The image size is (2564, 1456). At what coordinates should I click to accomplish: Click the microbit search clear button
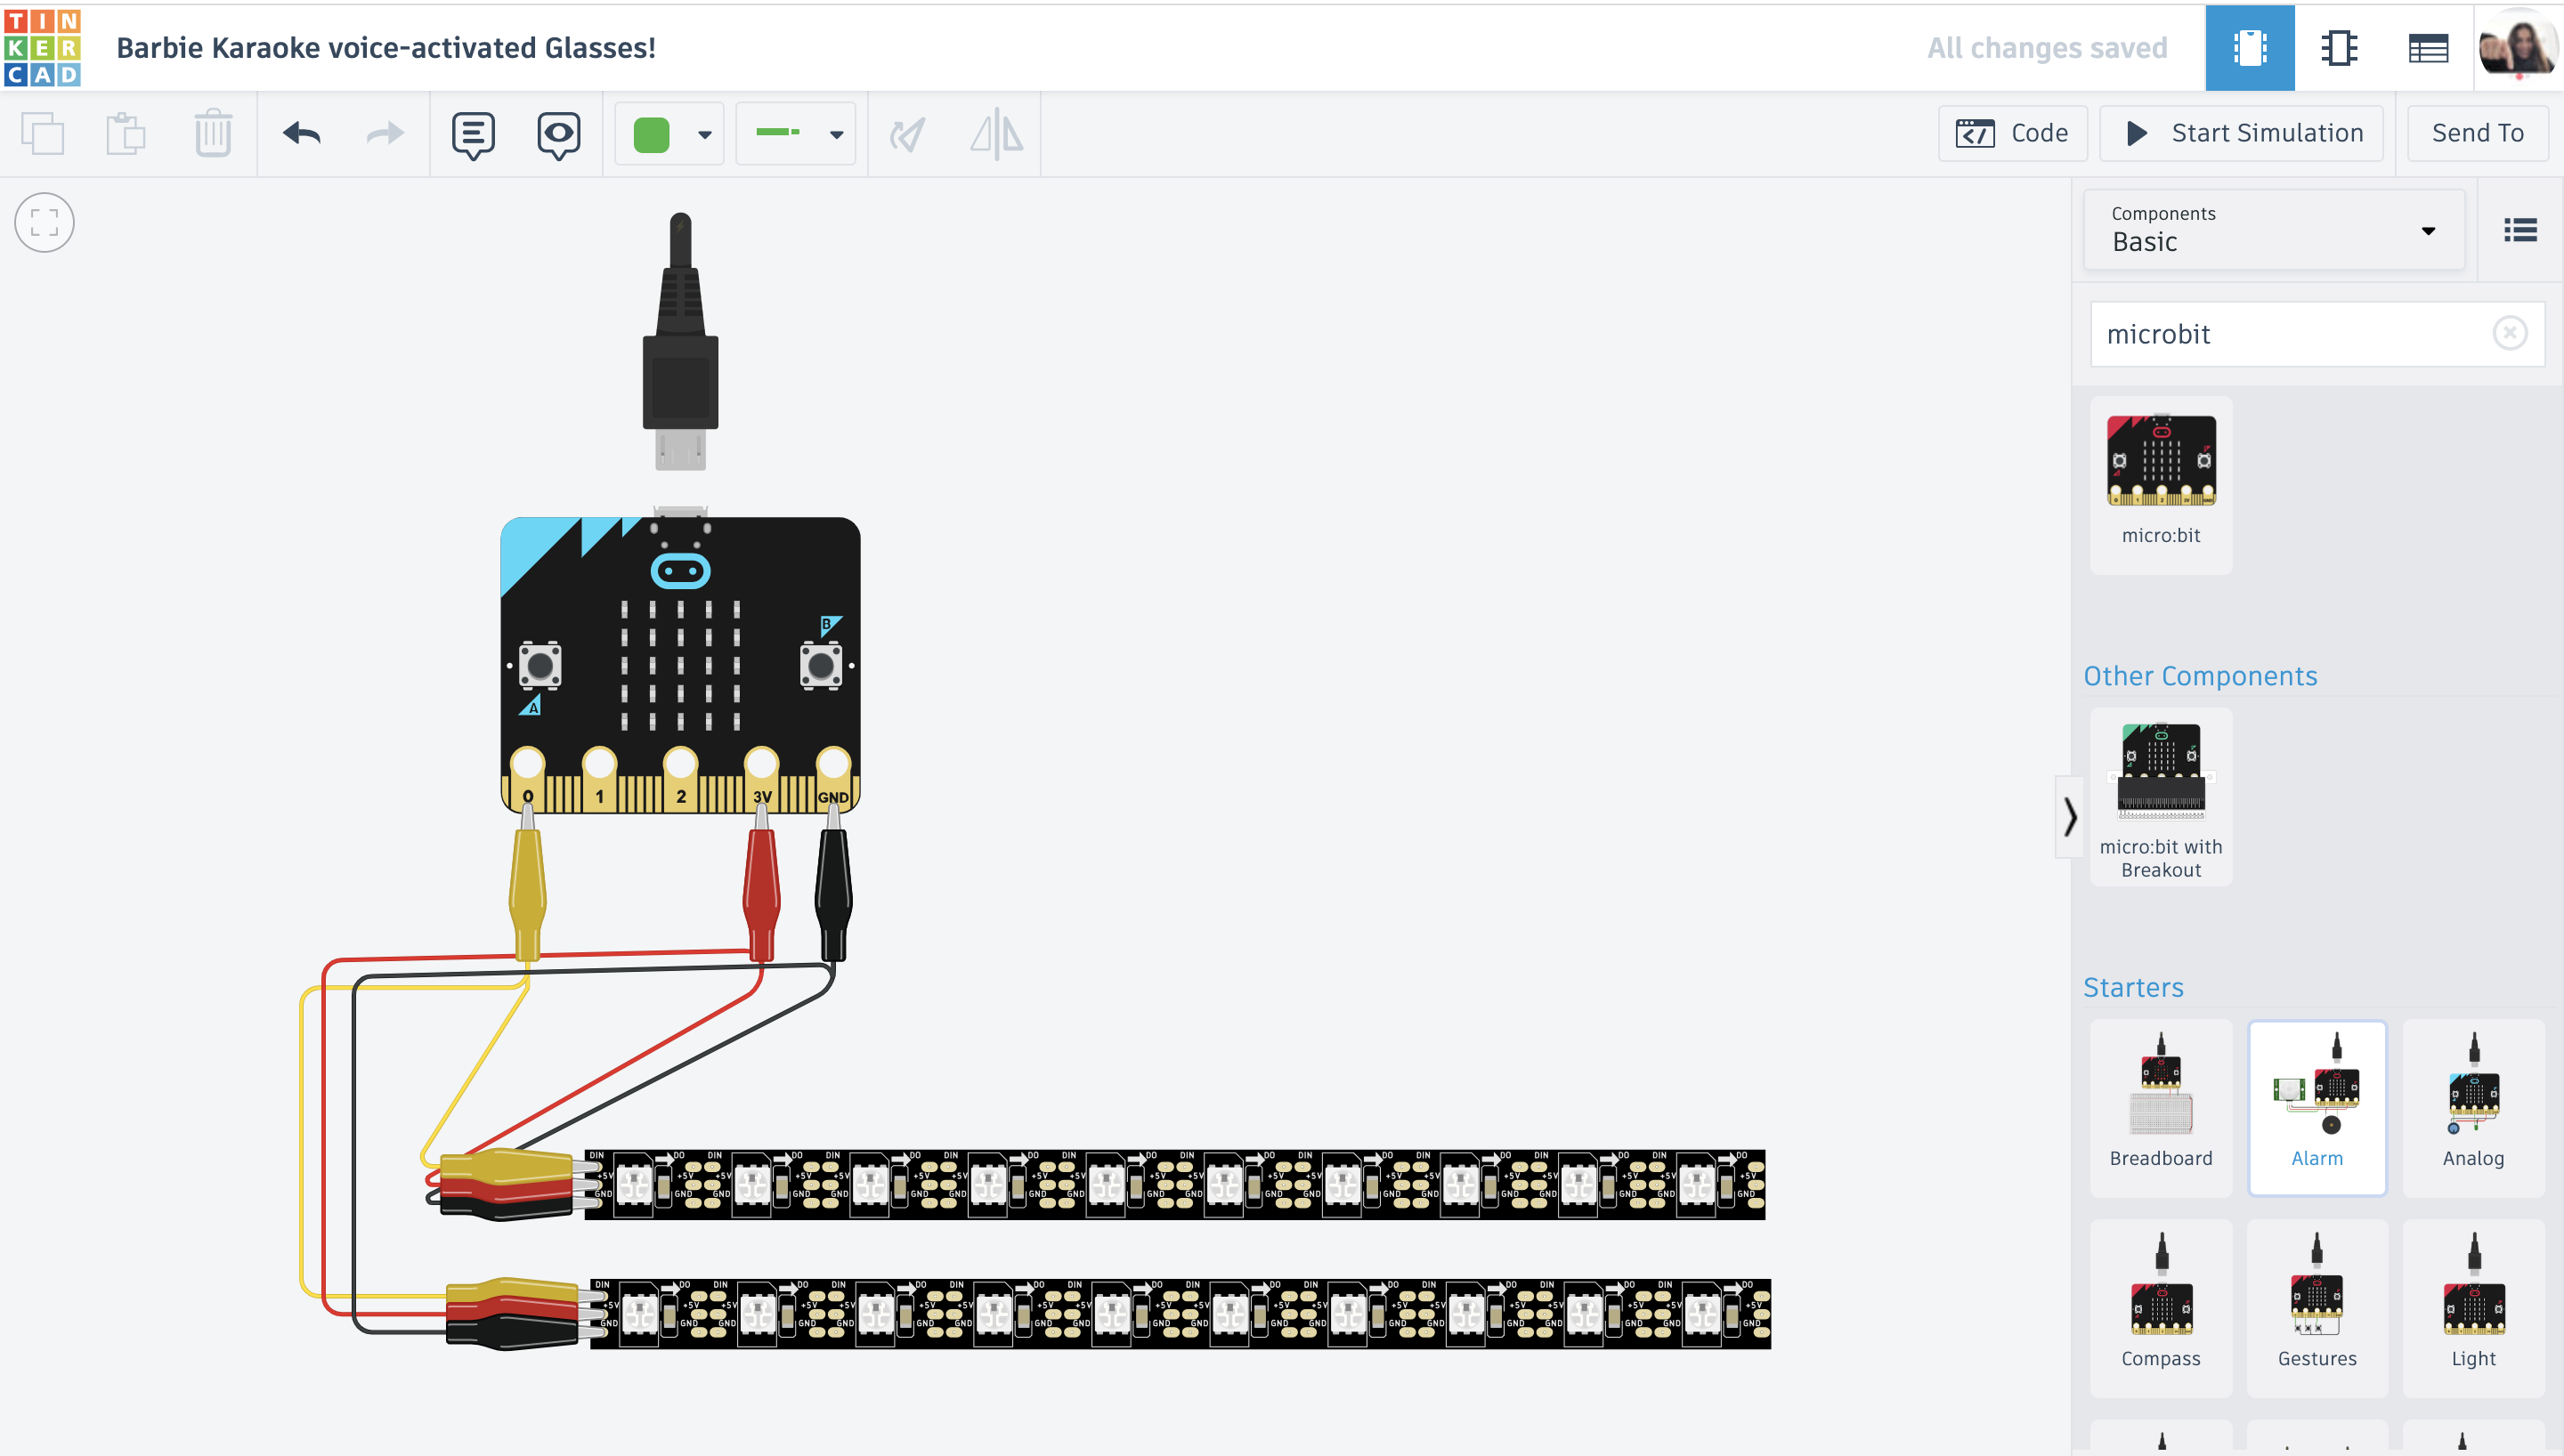[2510, 333]
